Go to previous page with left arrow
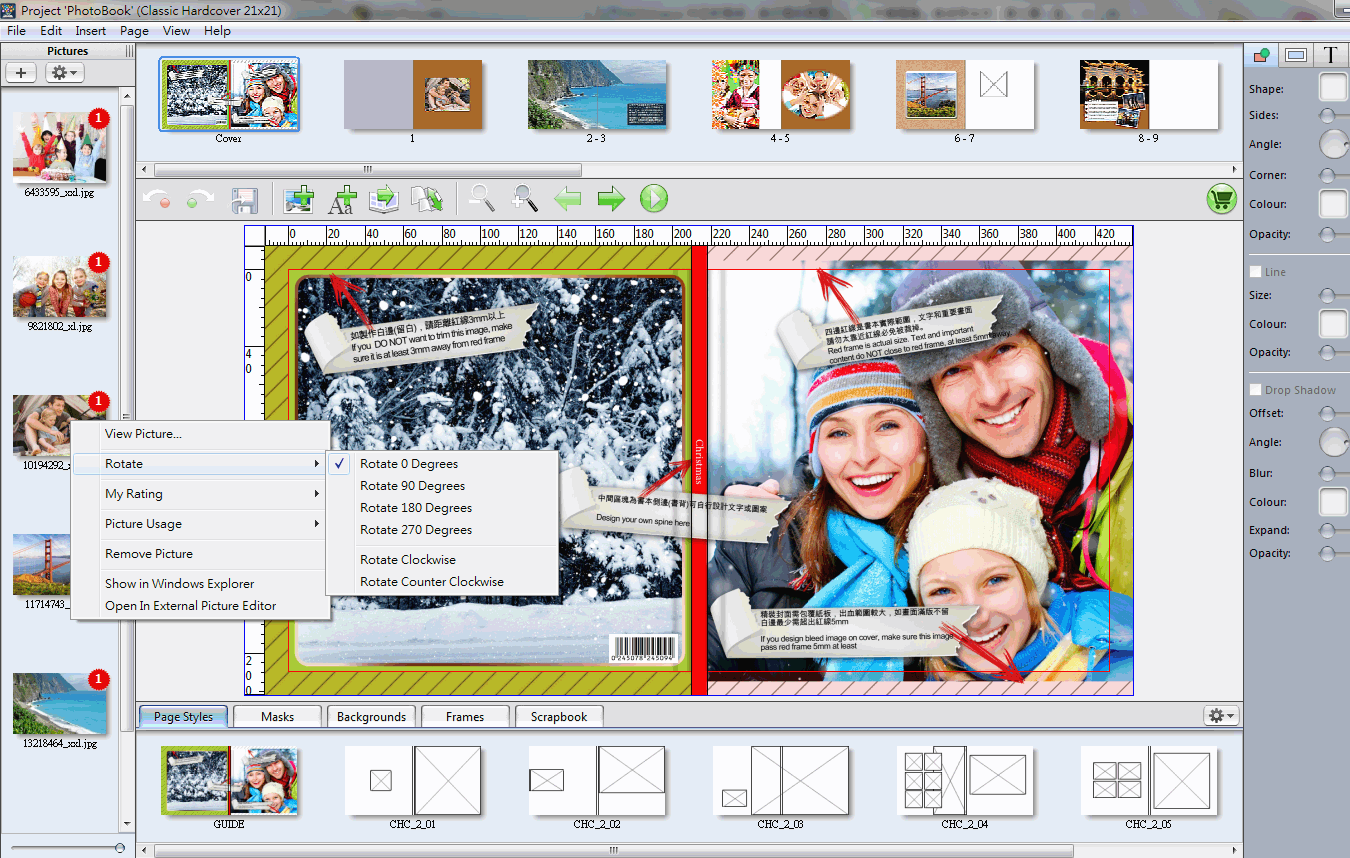1350x858 pixels. coord(568,199)
